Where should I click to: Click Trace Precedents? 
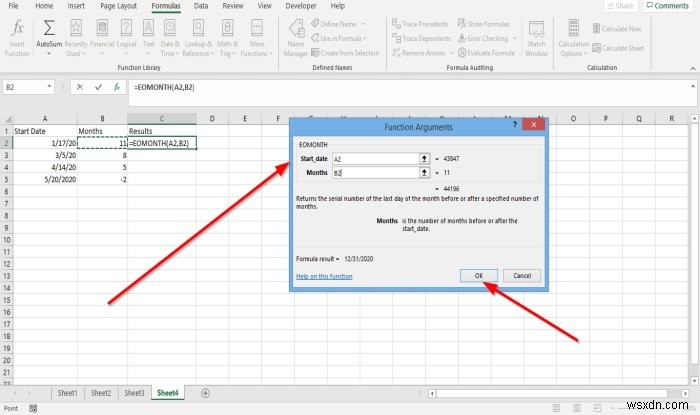420,24
